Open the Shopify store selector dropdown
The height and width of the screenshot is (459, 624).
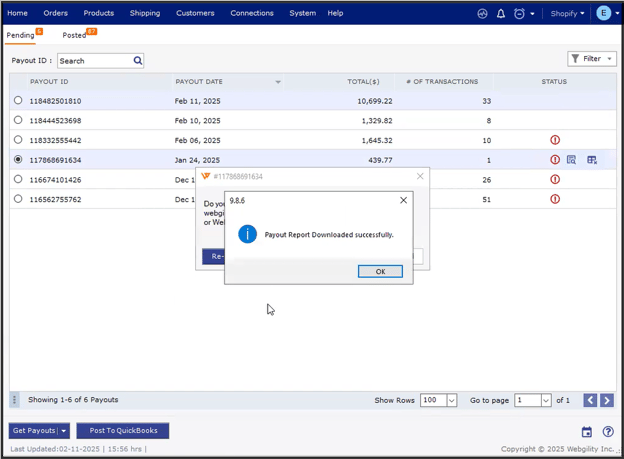(567, 14)
